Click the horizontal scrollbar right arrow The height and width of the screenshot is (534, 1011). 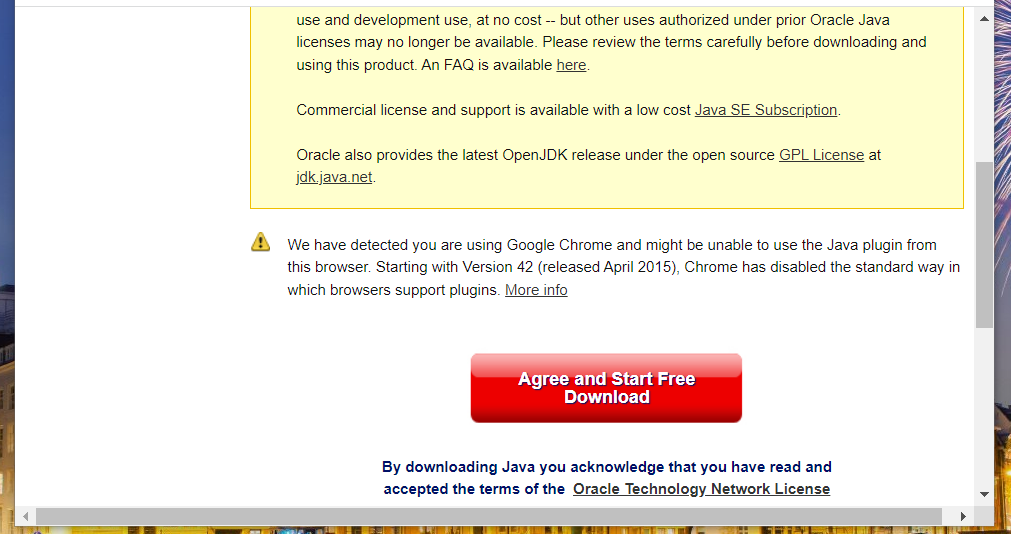click(x=963, y=516)
